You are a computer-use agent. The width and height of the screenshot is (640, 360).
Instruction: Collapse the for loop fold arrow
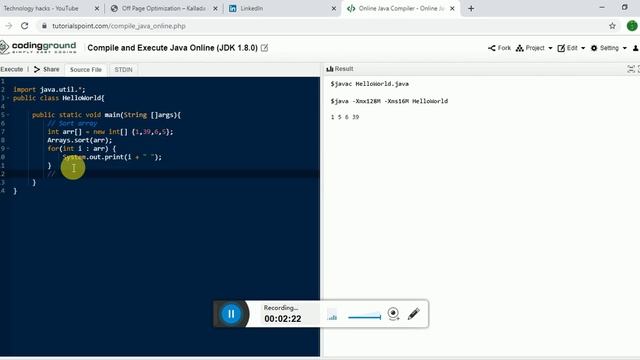click(x=8, y=148)
